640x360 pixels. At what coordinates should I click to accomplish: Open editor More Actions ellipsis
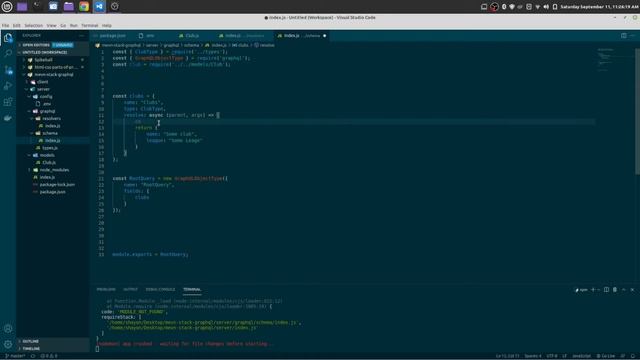[633, 36]
